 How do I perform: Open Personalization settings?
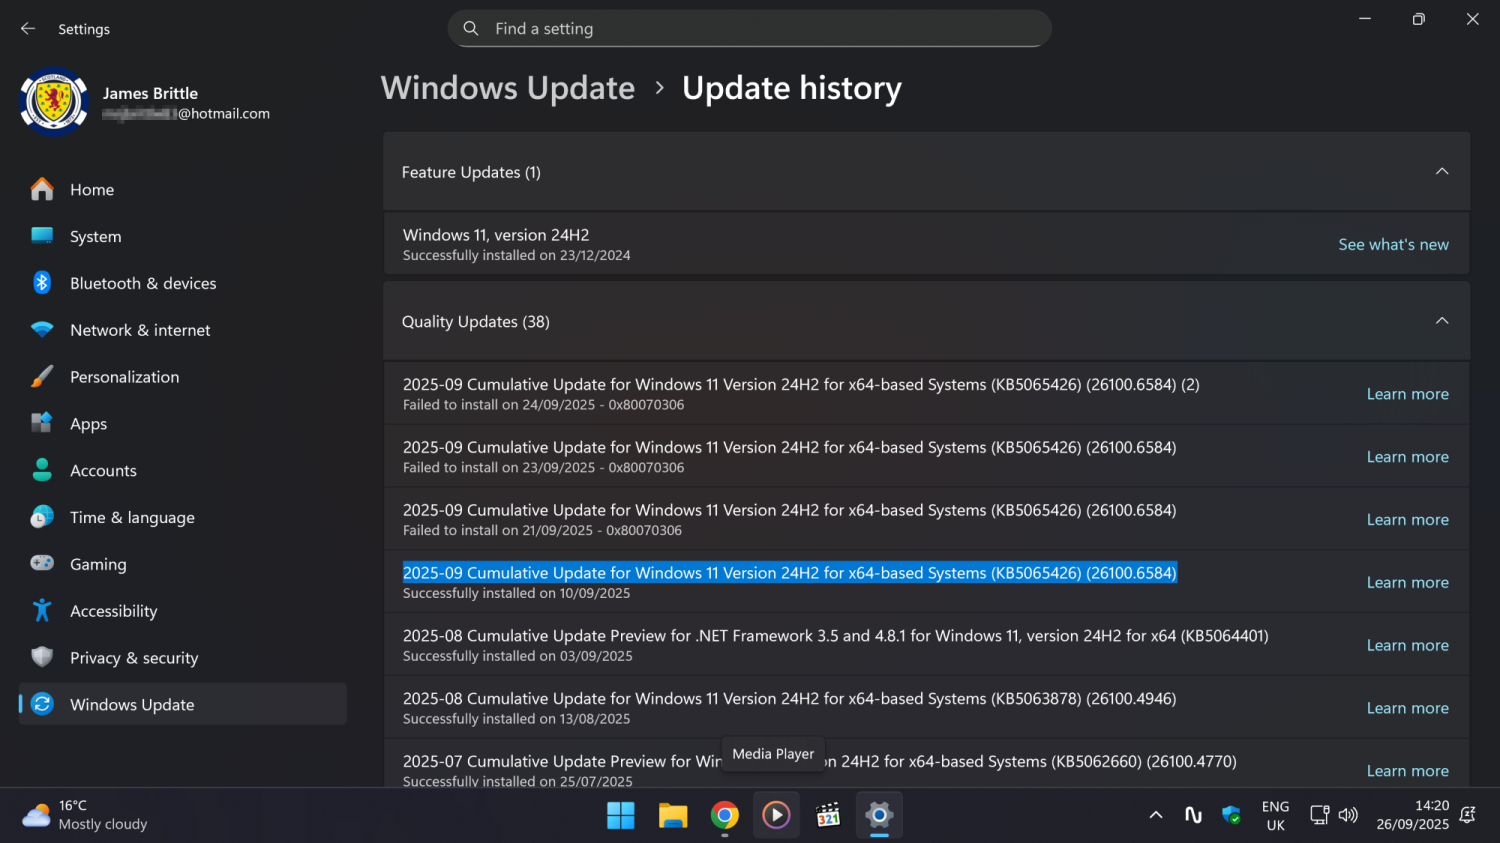183,377
